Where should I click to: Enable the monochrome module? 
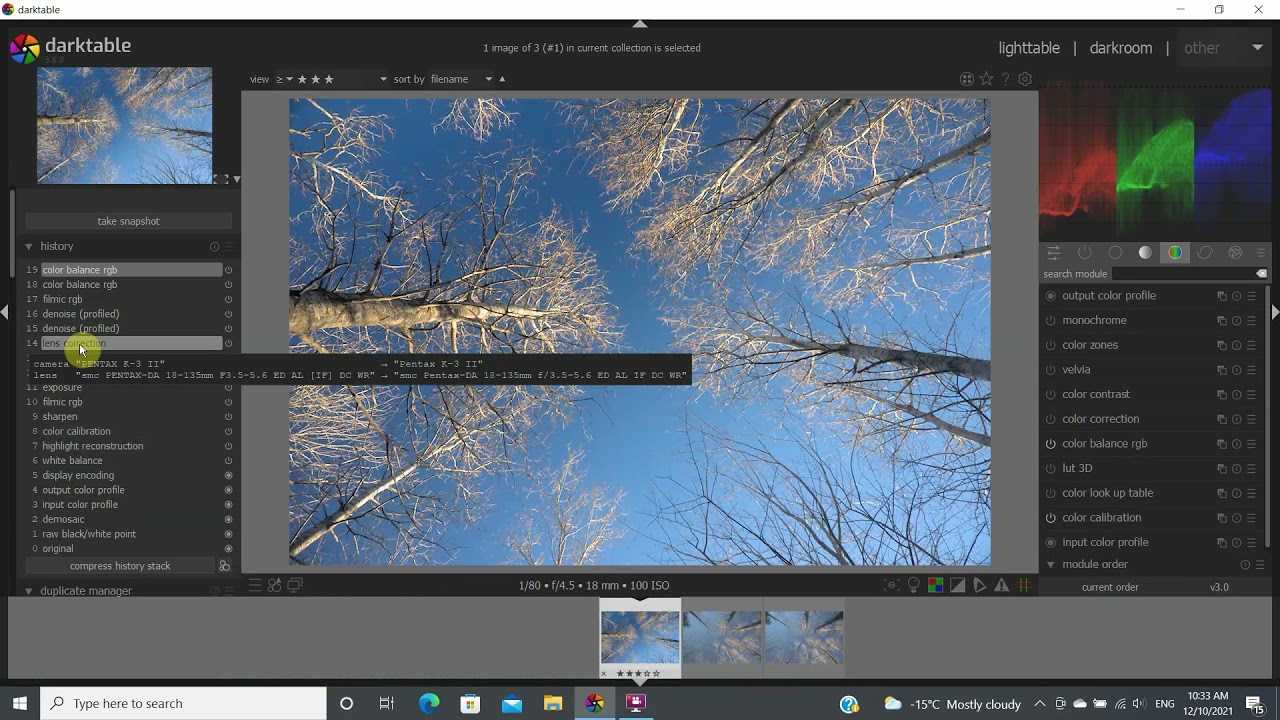[1050, 321]
